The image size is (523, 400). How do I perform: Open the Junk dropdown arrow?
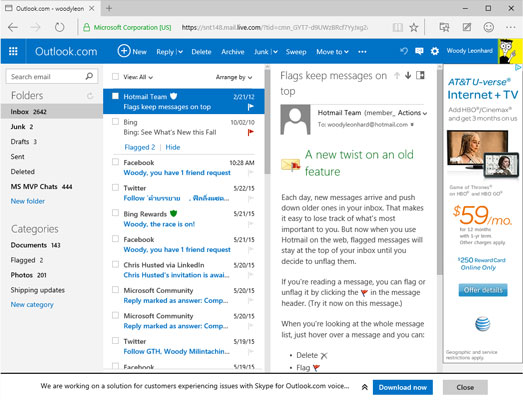[275, 52]
